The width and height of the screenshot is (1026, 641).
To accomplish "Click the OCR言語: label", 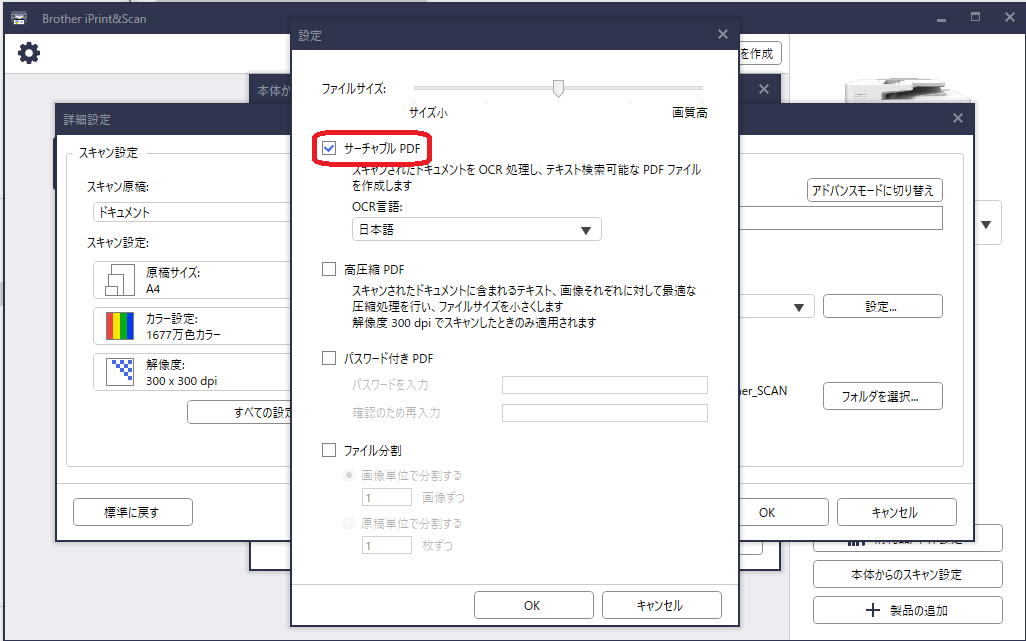I will click(377, 207).
